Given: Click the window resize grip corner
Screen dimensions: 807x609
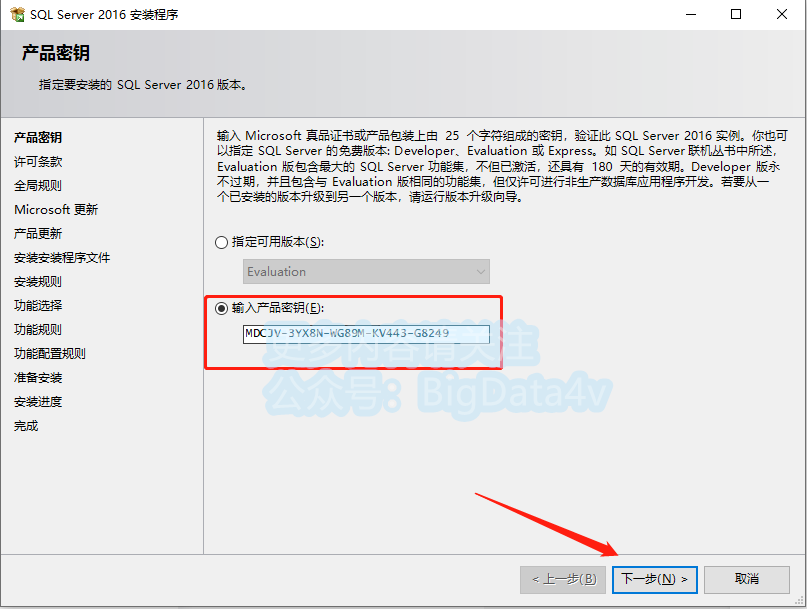Looking at the screenshot, I should click(x=799, y=601).
